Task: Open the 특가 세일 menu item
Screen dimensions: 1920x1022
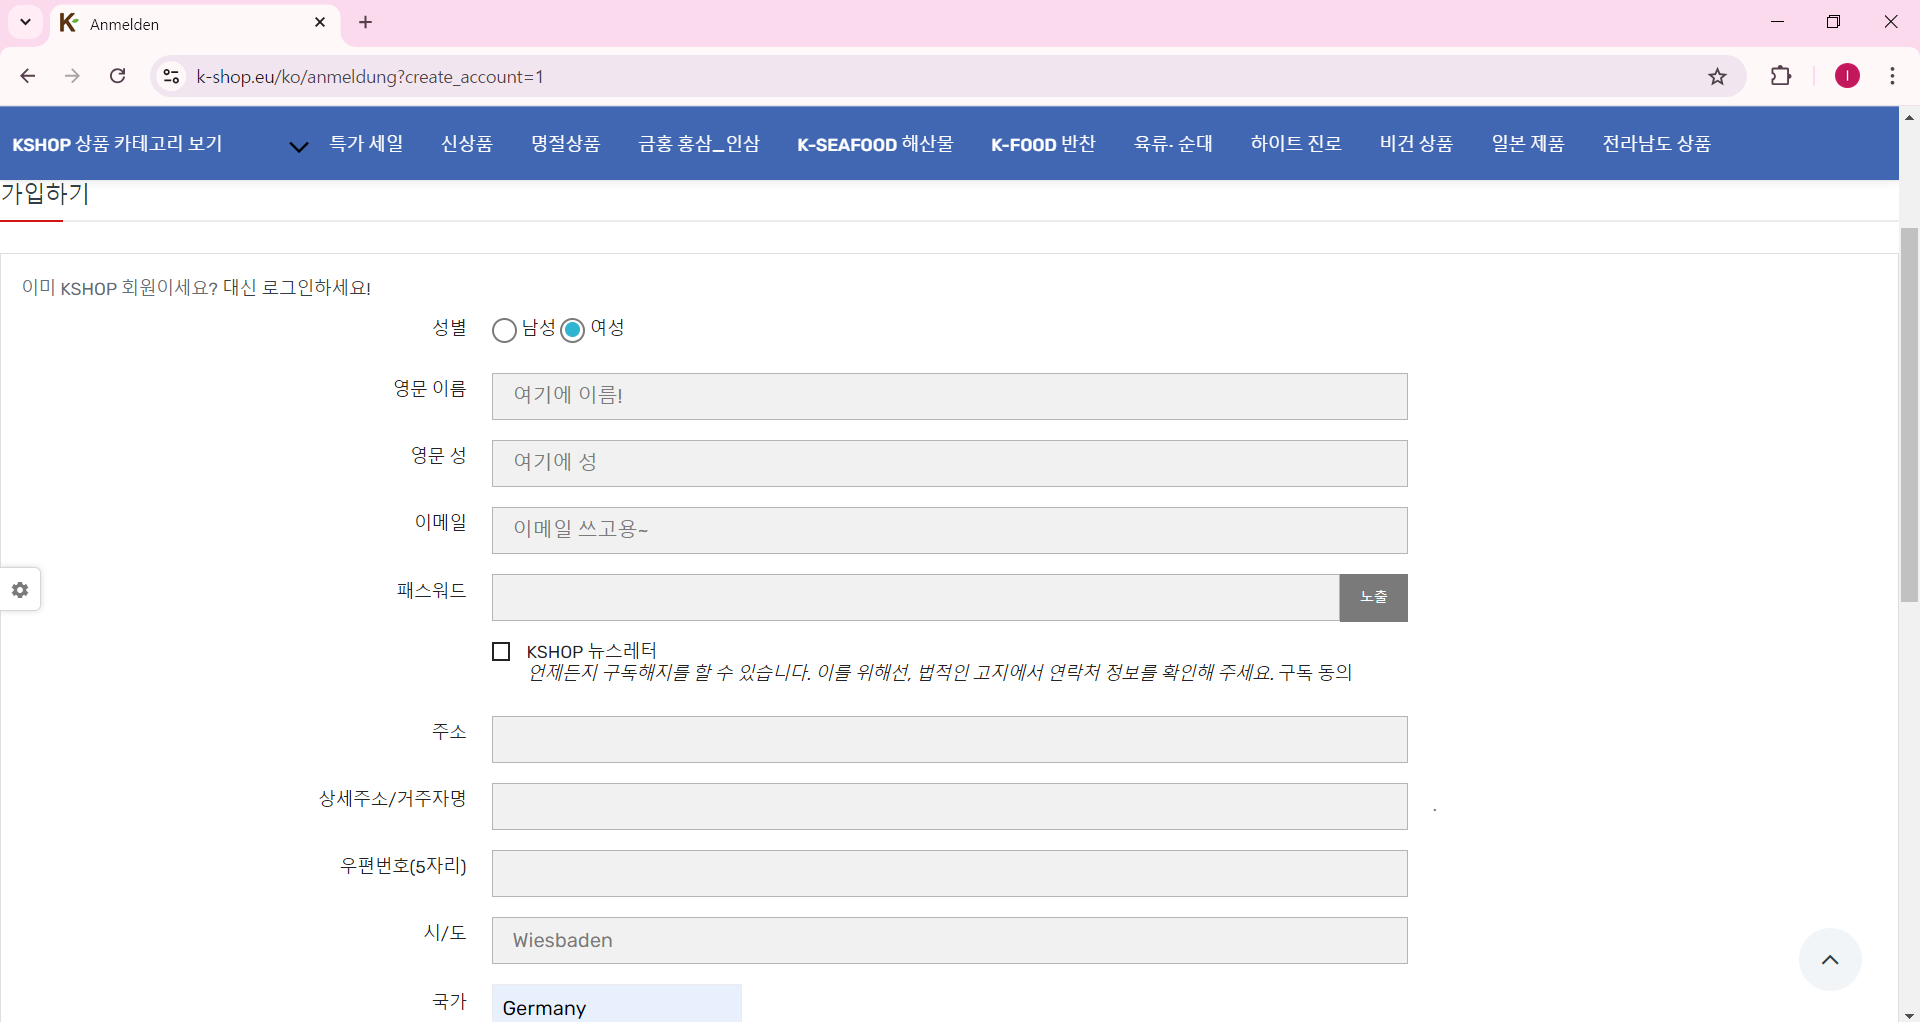Action: (x=366, y=144)
